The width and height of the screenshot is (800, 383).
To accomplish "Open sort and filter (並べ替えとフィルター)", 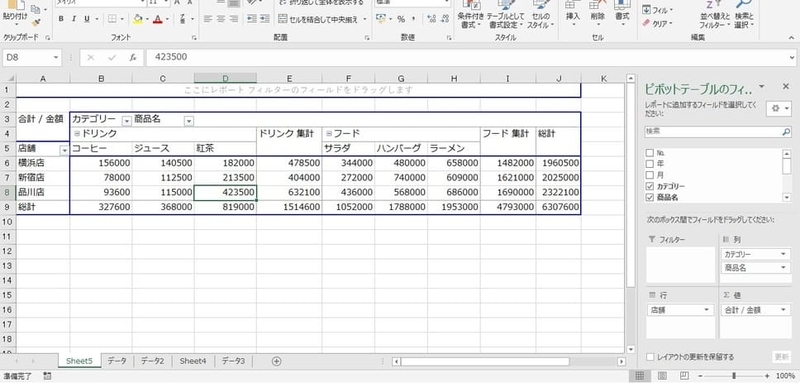I will pos(714,14).
